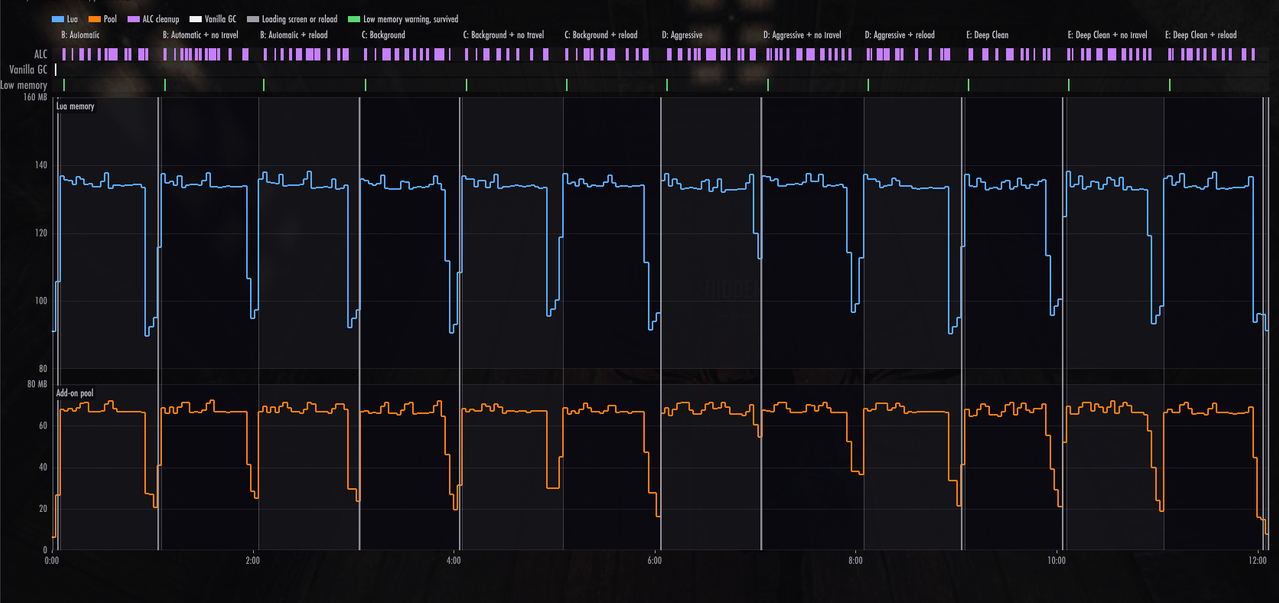The width and height of the screenshot is (1279, 603).
Task: Click the 'ALC' event row label
Action: 40,54
